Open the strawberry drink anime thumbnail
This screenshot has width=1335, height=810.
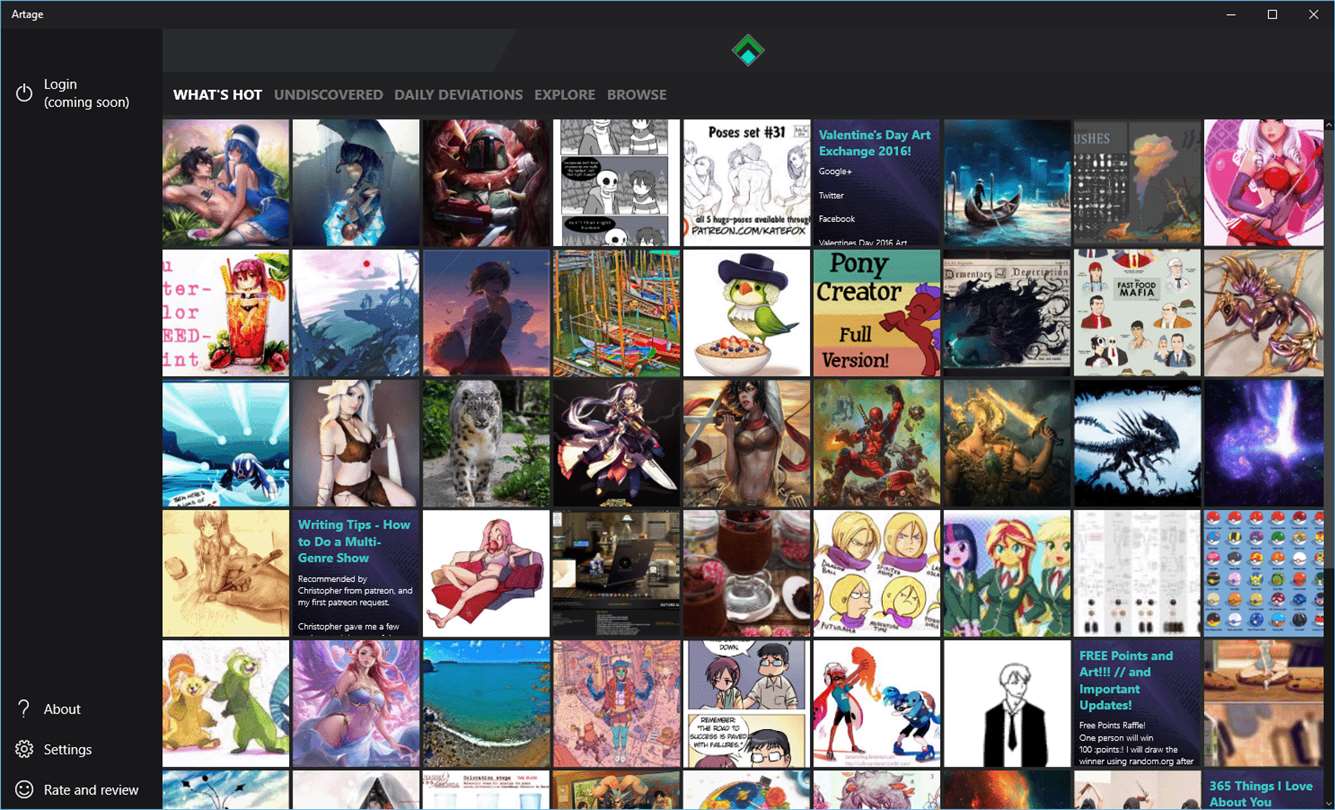226,313
